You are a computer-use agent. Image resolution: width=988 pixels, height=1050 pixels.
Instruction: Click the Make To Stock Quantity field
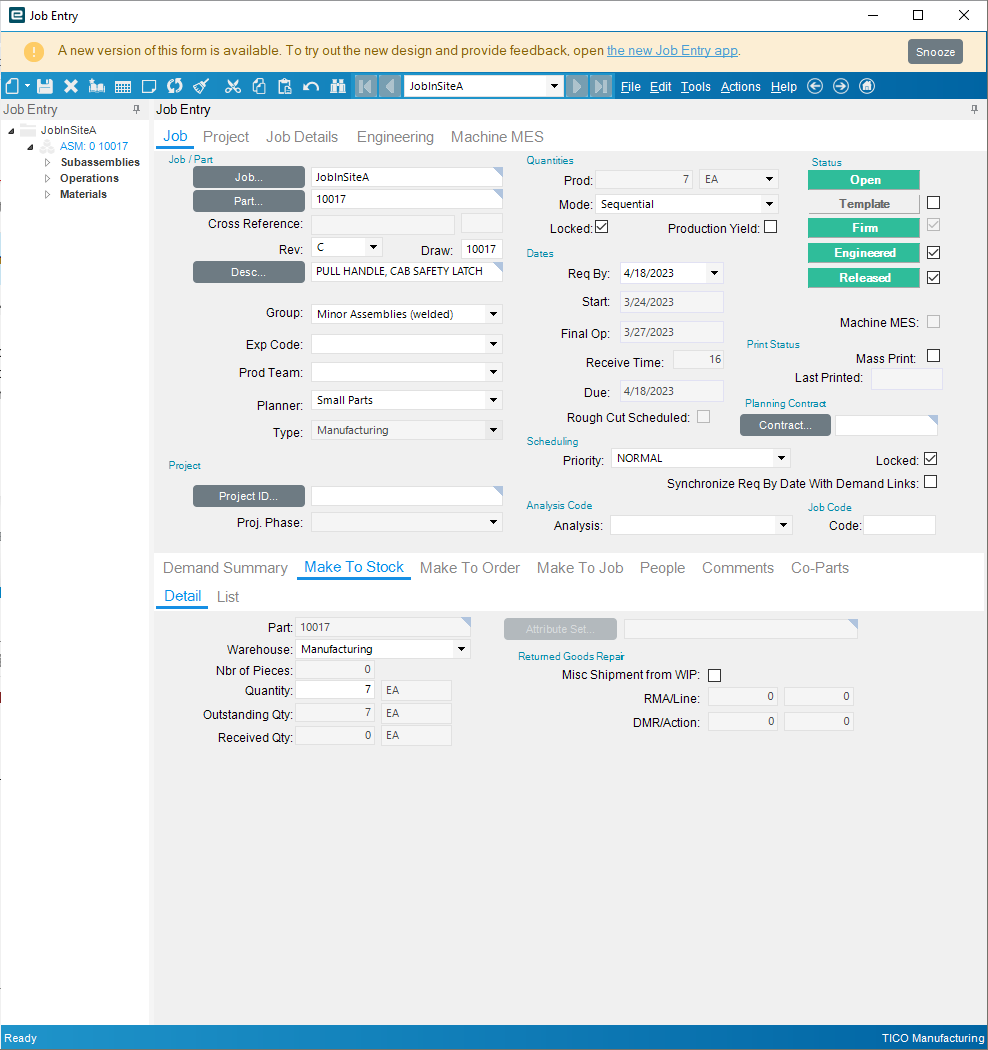[x=335, y=690]
